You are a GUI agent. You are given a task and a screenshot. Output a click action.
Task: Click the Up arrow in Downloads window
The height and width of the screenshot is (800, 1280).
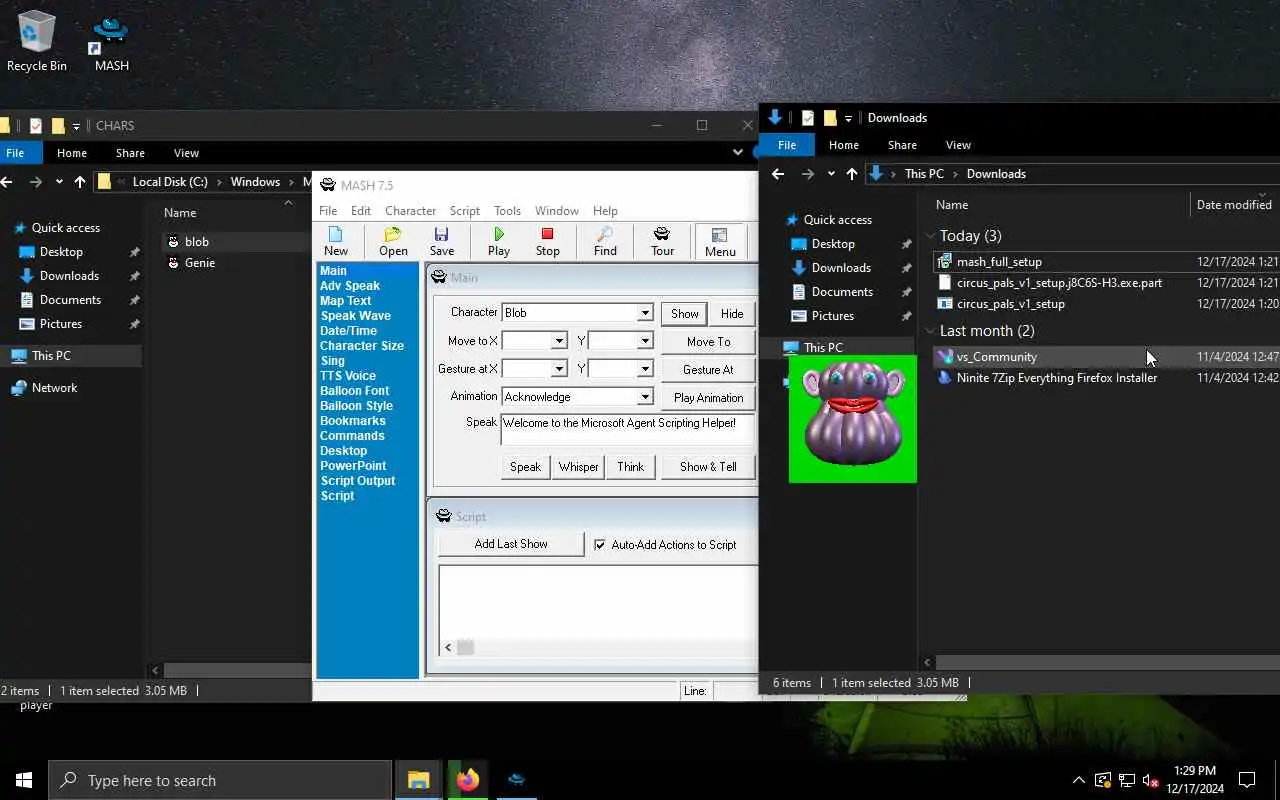pyautogui.click(x=851, y=174)
